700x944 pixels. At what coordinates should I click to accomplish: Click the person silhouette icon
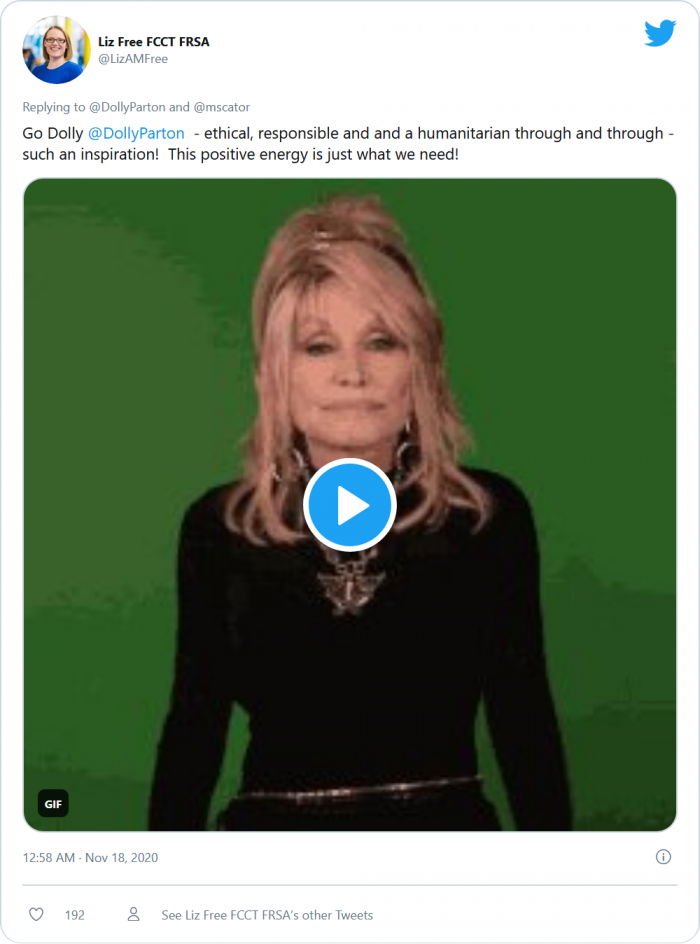(134, 914)
